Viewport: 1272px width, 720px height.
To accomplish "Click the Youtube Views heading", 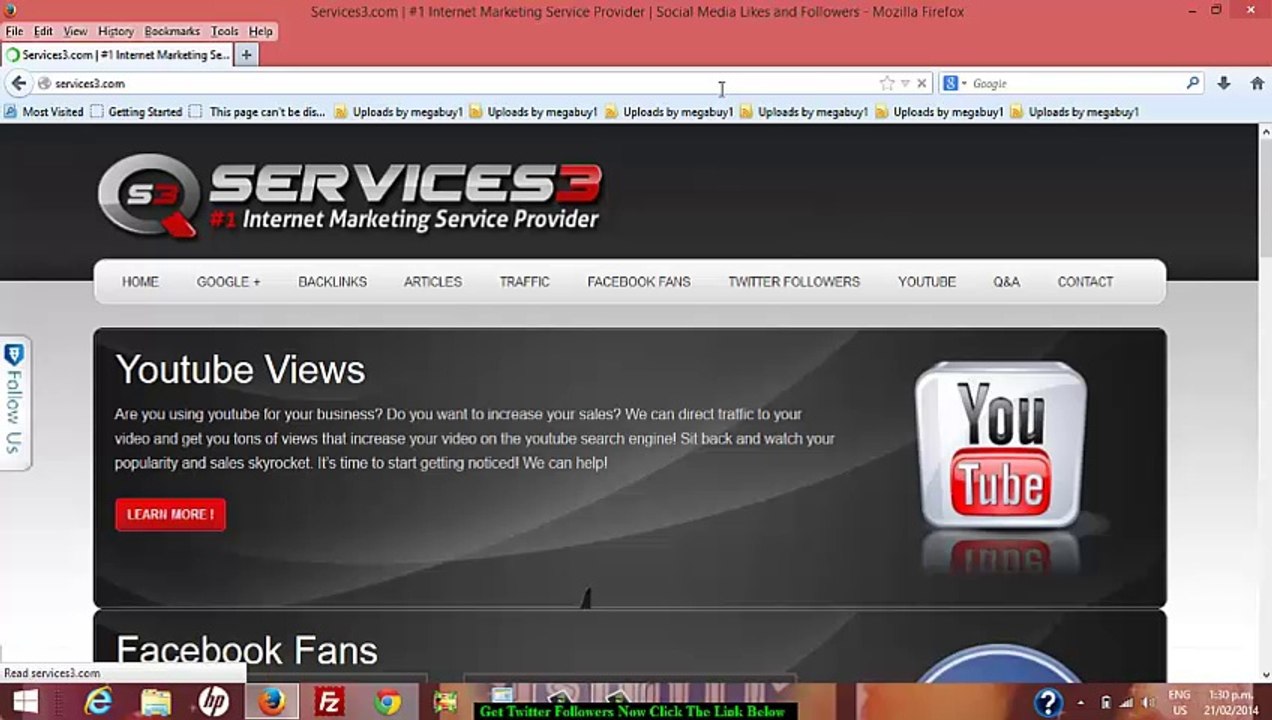I will tap(240, 370).
